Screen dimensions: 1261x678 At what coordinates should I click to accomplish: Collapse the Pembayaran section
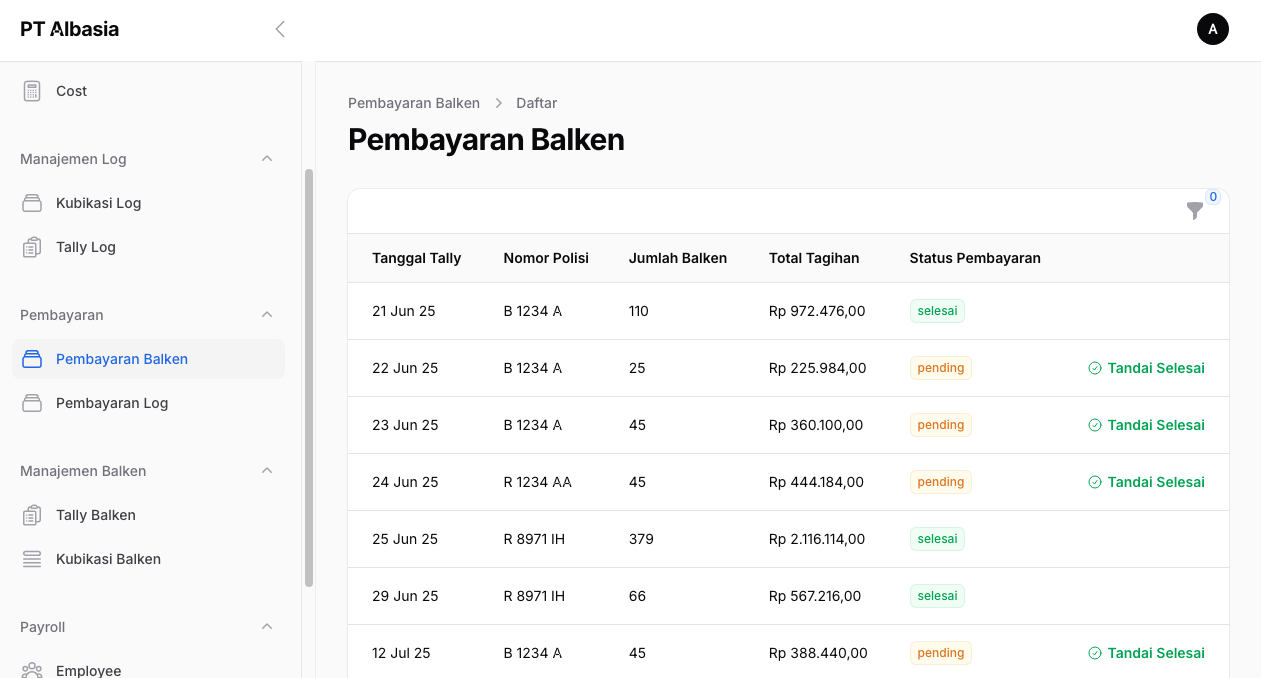(x=267, y=315)
